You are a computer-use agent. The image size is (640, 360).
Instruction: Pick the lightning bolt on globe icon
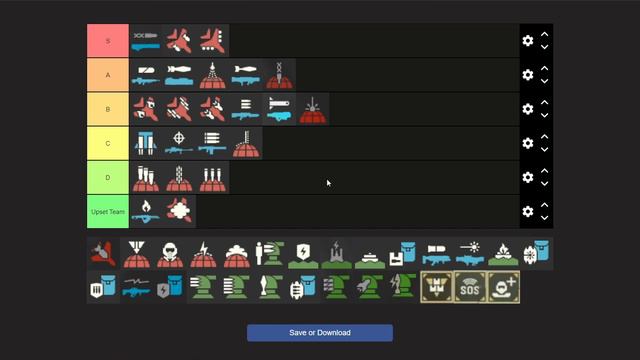[x=204, y=253]
